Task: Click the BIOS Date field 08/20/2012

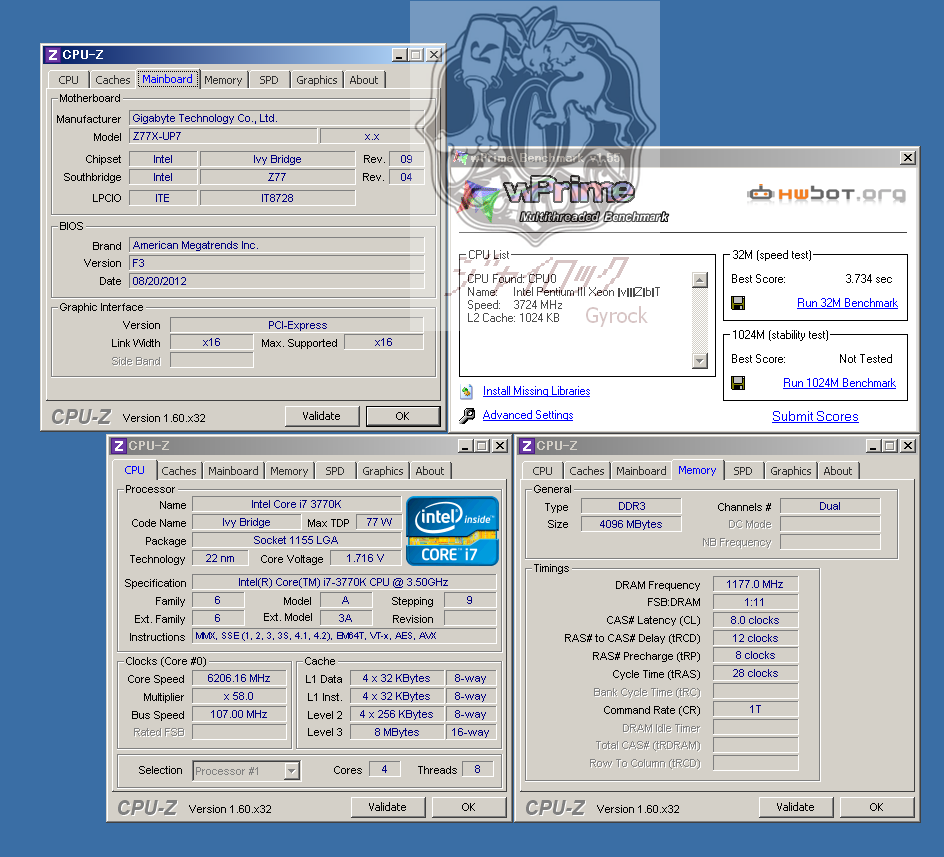Action: [277, 281]
